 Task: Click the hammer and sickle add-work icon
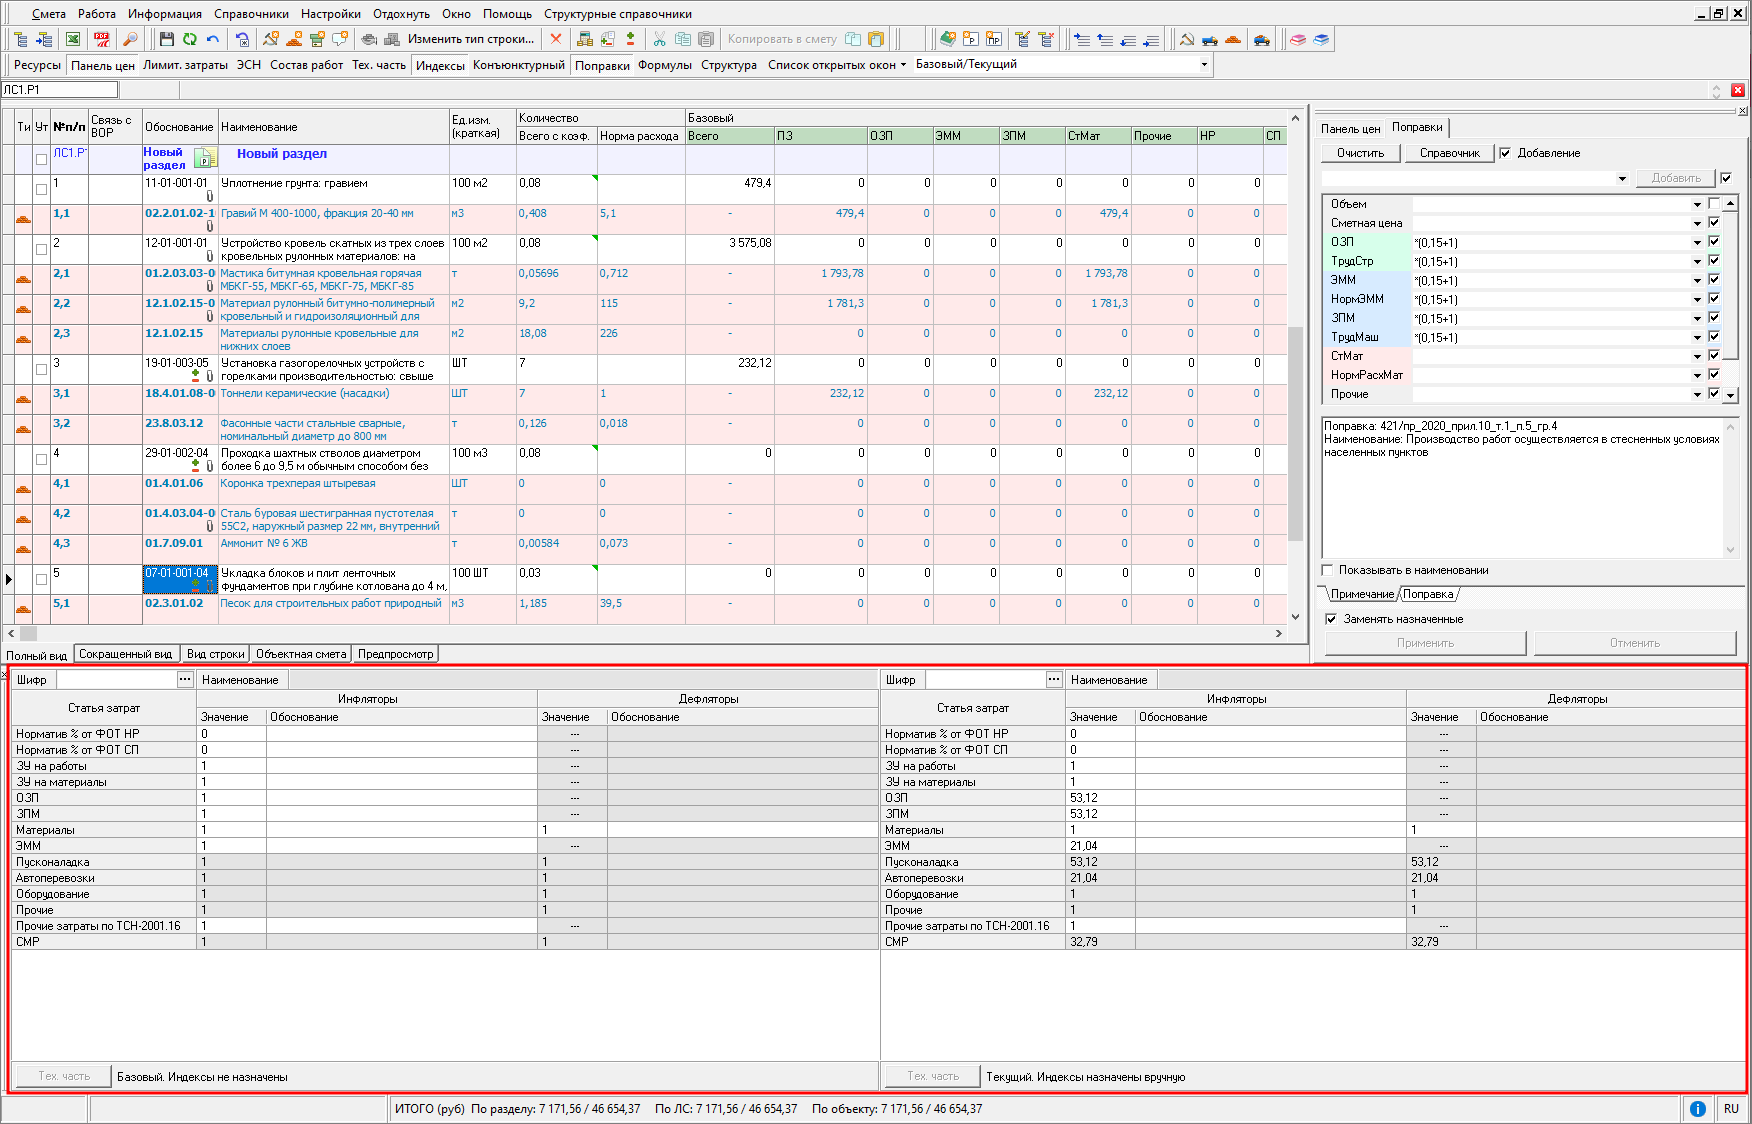click(271, 39)
